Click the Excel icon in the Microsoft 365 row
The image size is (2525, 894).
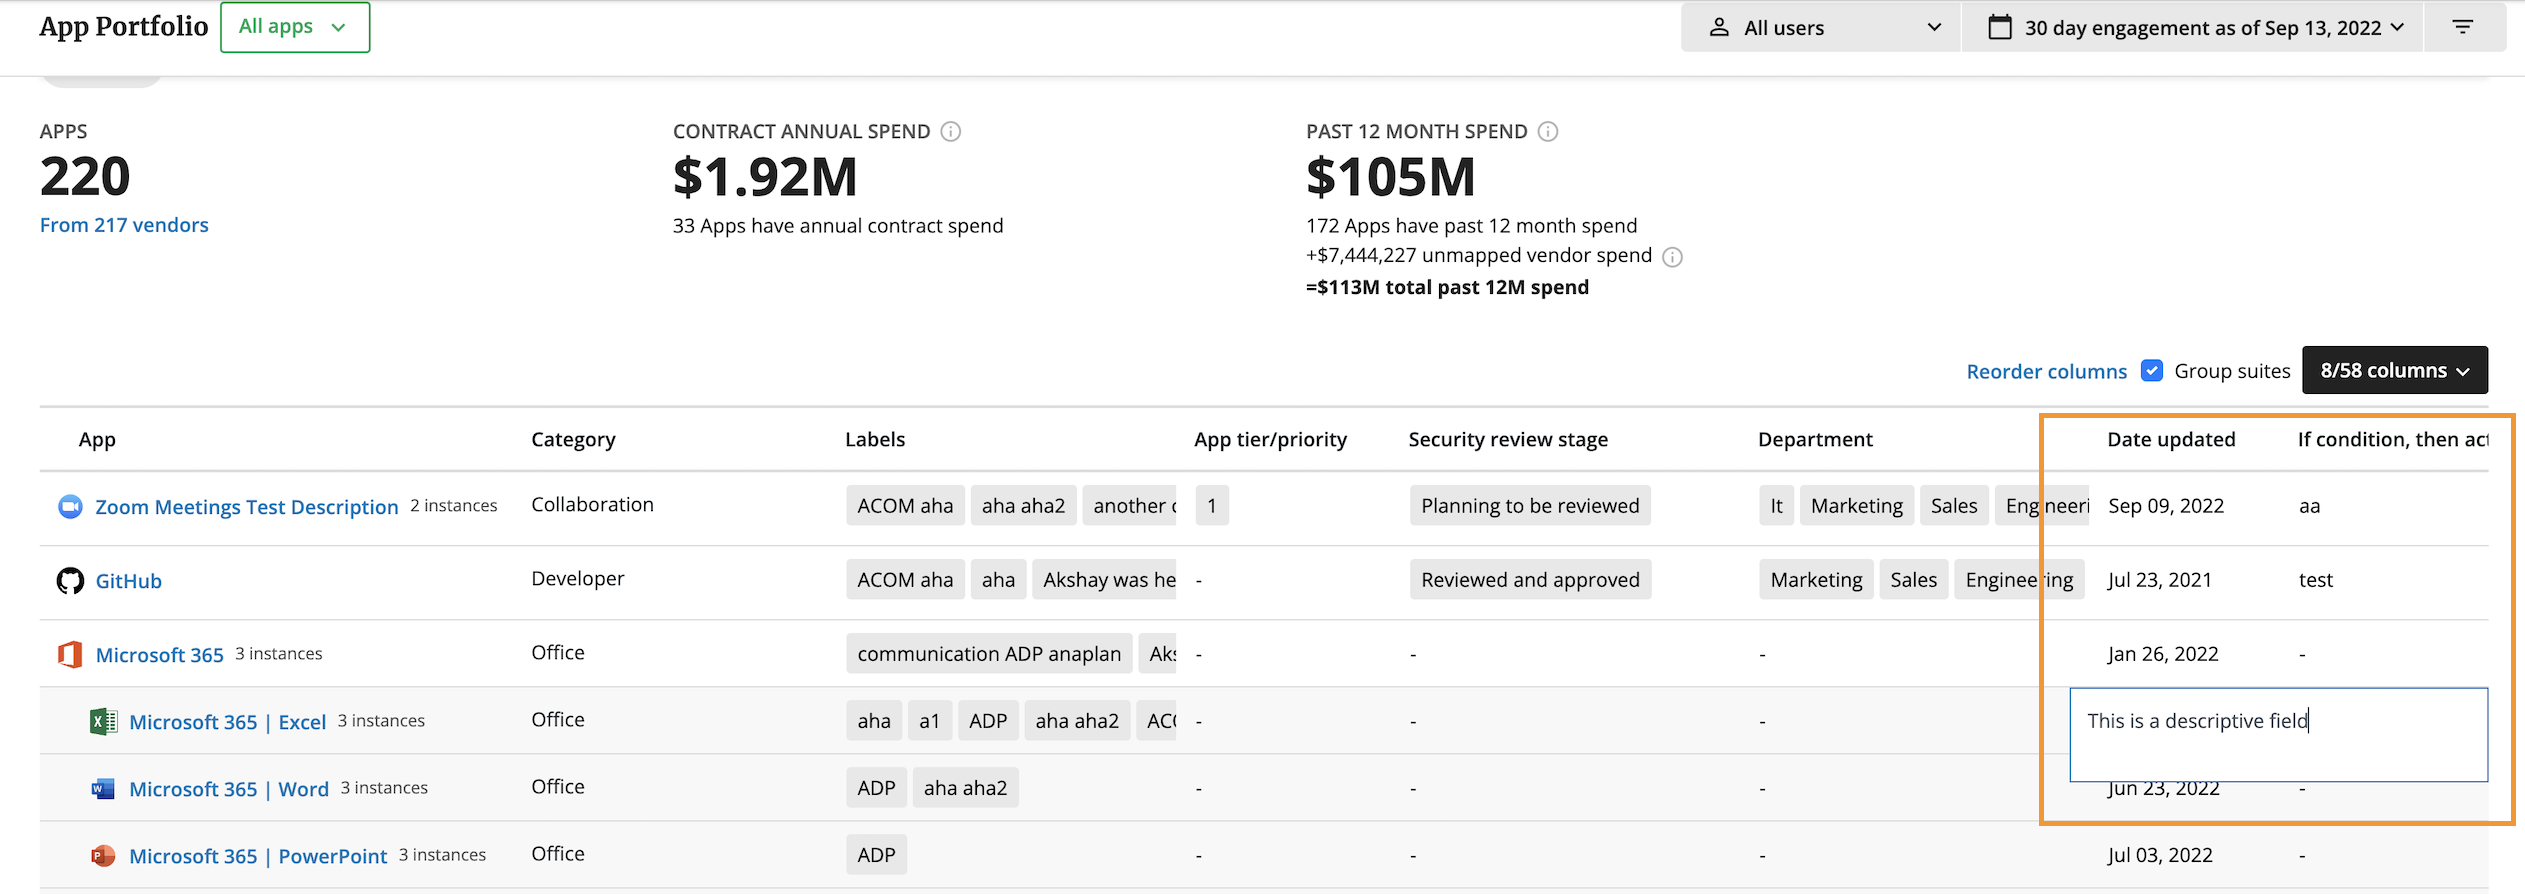(x=103, y=721)
